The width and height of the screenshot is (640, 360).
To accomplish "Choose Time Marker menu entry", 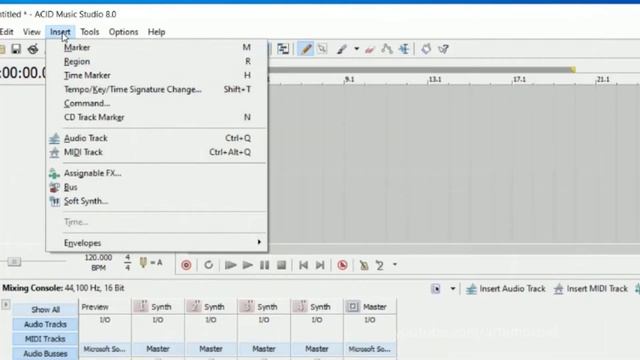I will (157, 75).
